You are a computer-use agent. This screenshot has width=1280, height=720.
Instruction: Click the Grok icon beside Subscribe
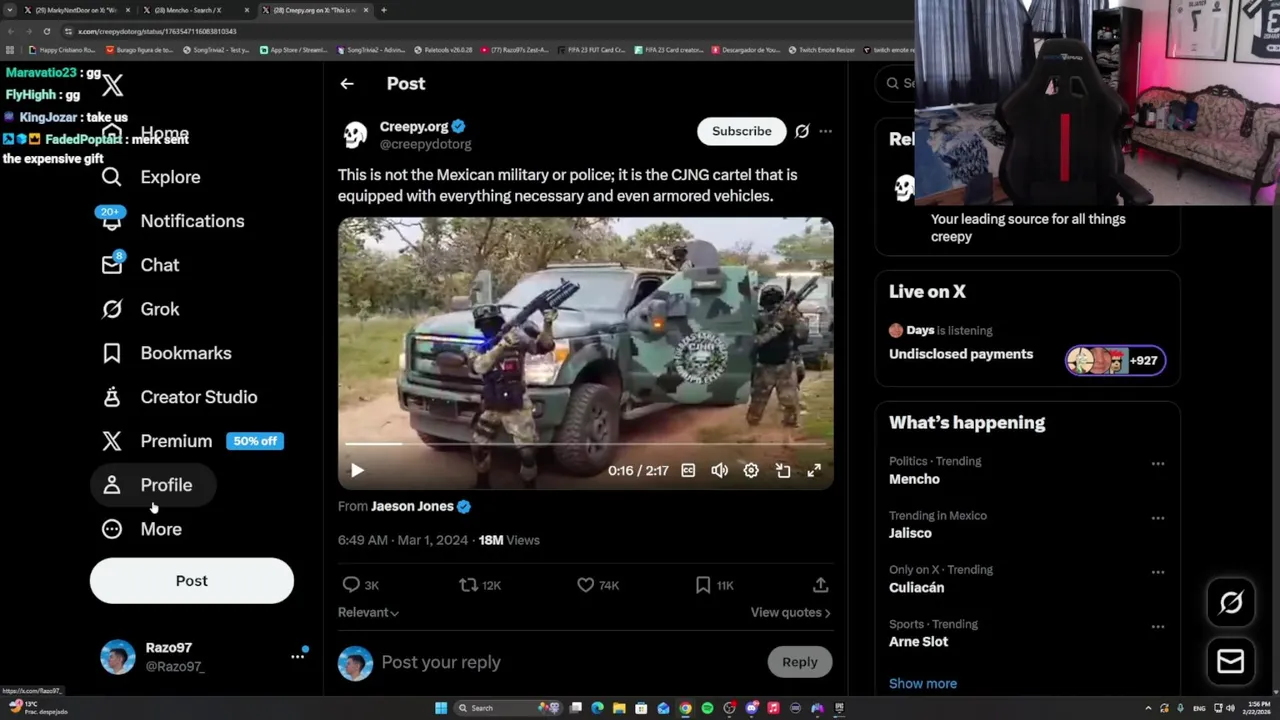[802, 131]
